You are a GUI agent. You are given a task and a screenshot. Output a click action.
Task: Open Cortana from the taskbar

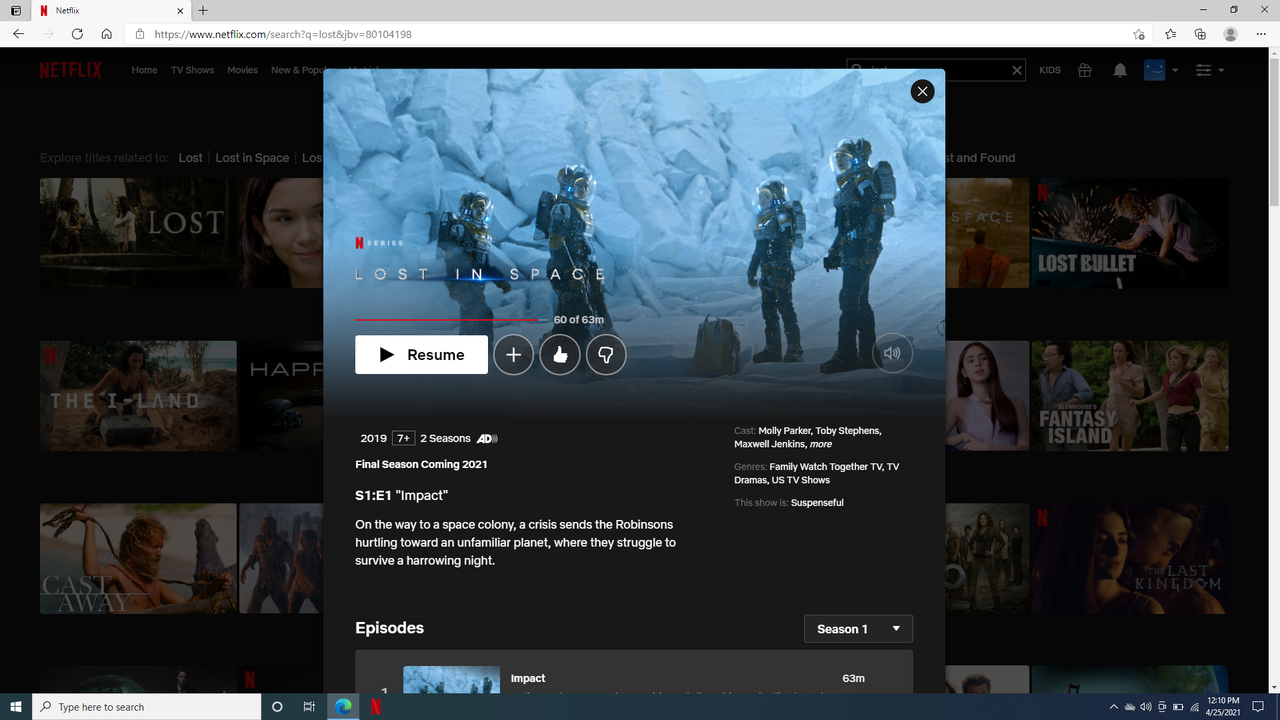277,707
